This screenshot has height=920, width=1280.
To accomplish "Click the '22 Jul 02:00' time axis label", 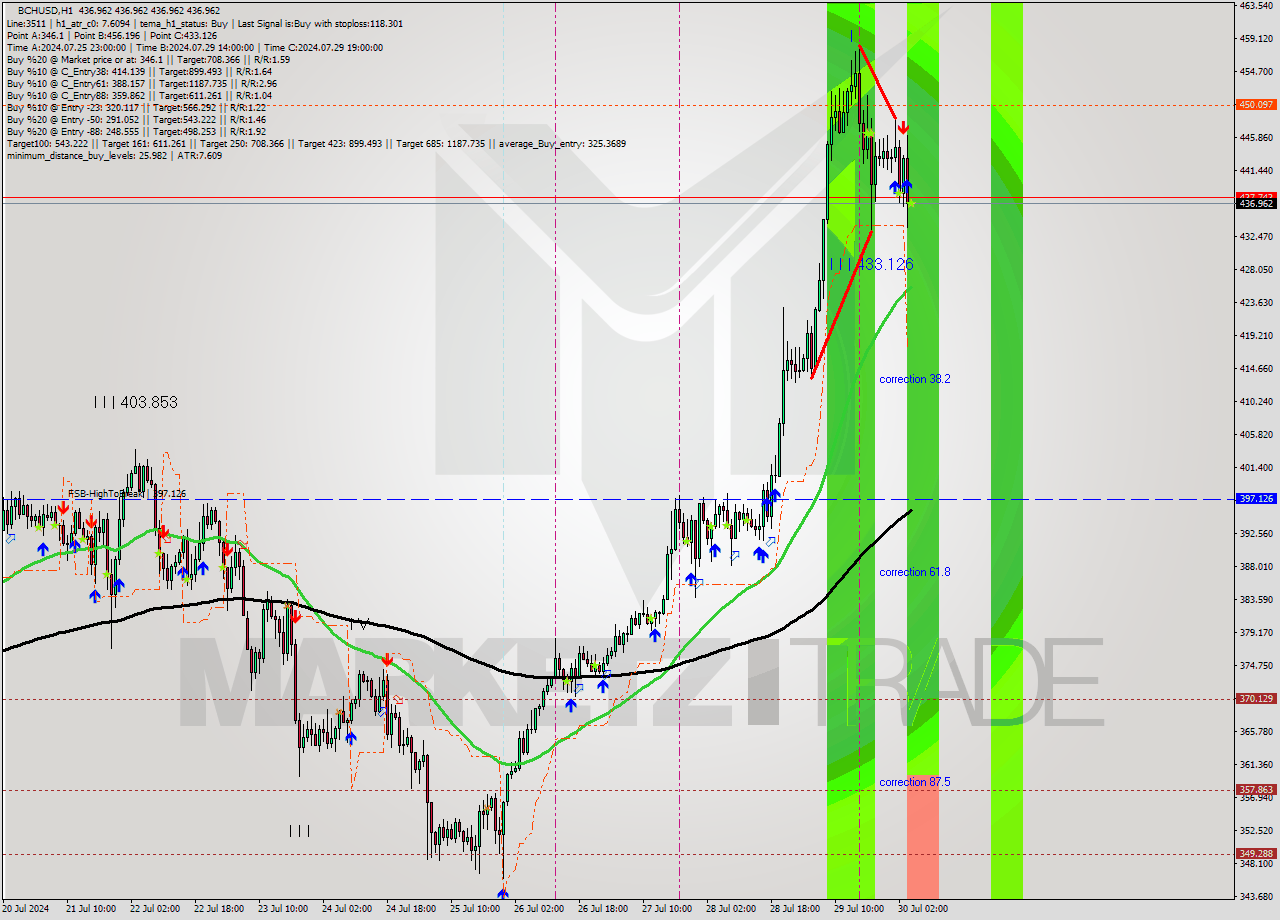I will [x=154, y=909].
